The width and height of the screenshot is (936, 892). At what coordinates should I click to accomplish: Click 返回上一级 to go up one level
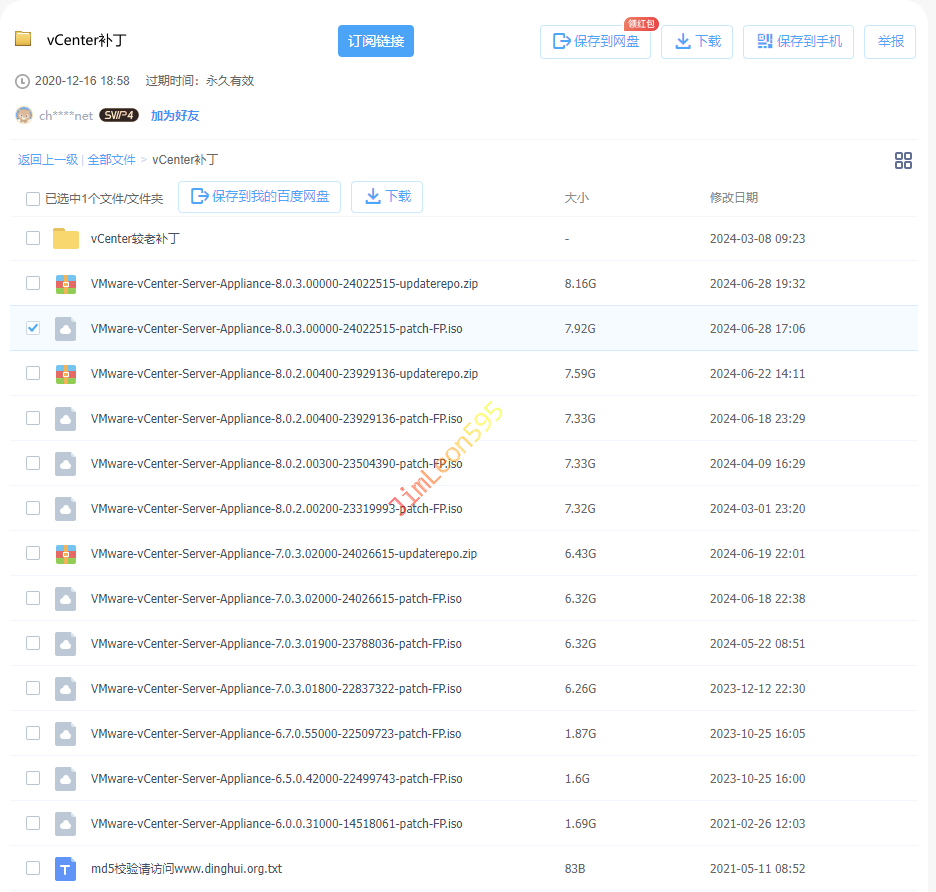[x=47, y=160]
